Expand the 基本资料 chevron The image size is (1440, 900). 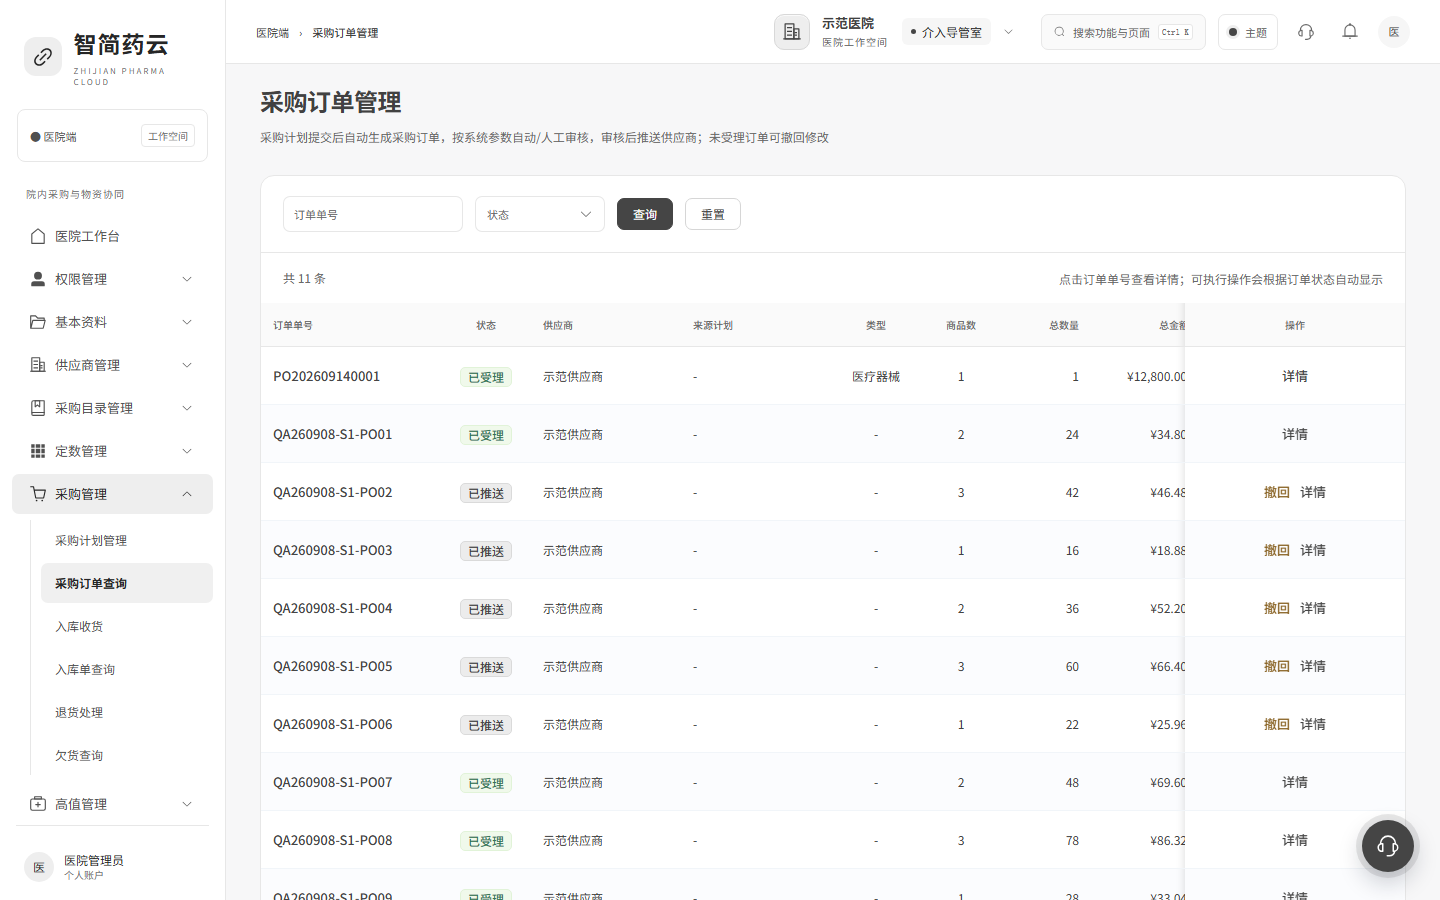[x=187, y=322]
